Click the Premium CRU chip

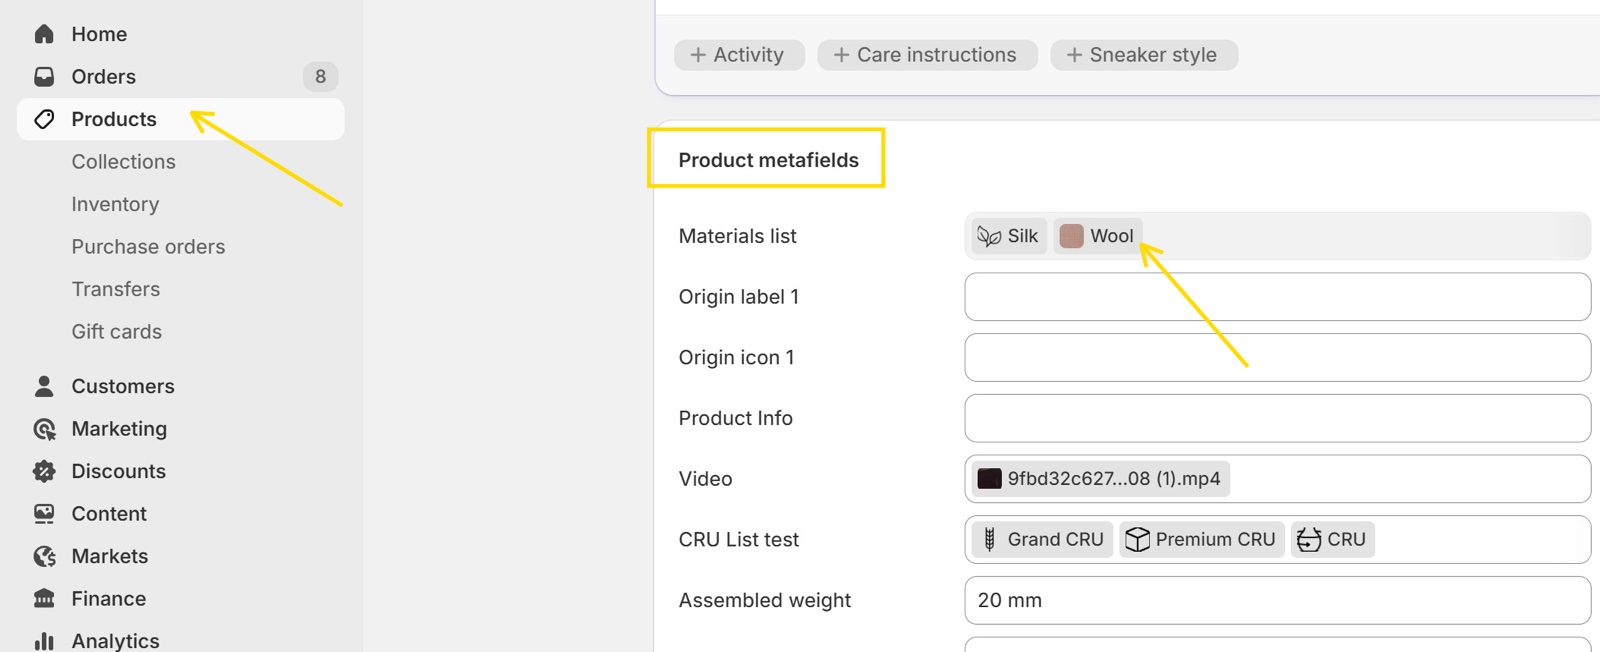tap(1202, 539)
